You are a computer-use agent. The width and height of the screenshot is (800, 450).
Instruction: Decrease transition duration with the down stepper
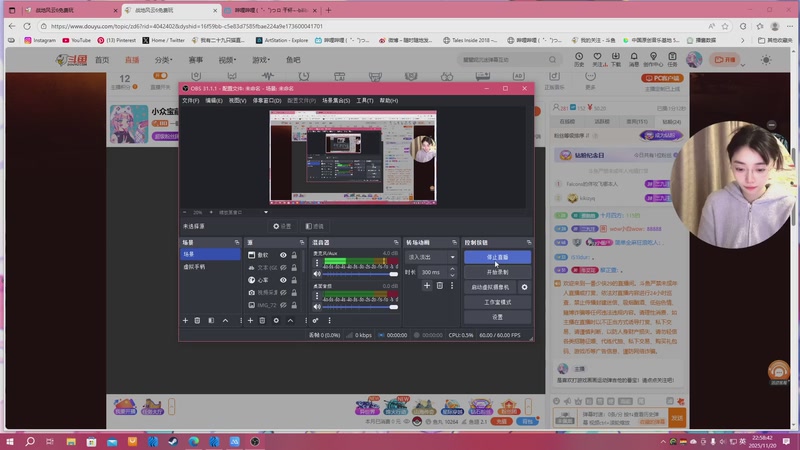[452, 275]
